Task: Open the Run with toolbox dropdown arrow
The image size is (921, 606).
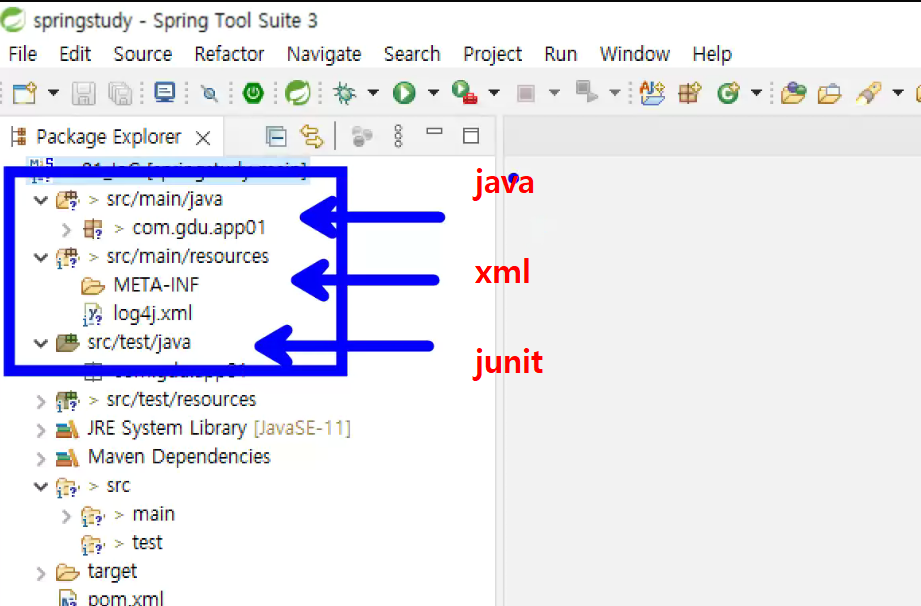Action: 494,93
